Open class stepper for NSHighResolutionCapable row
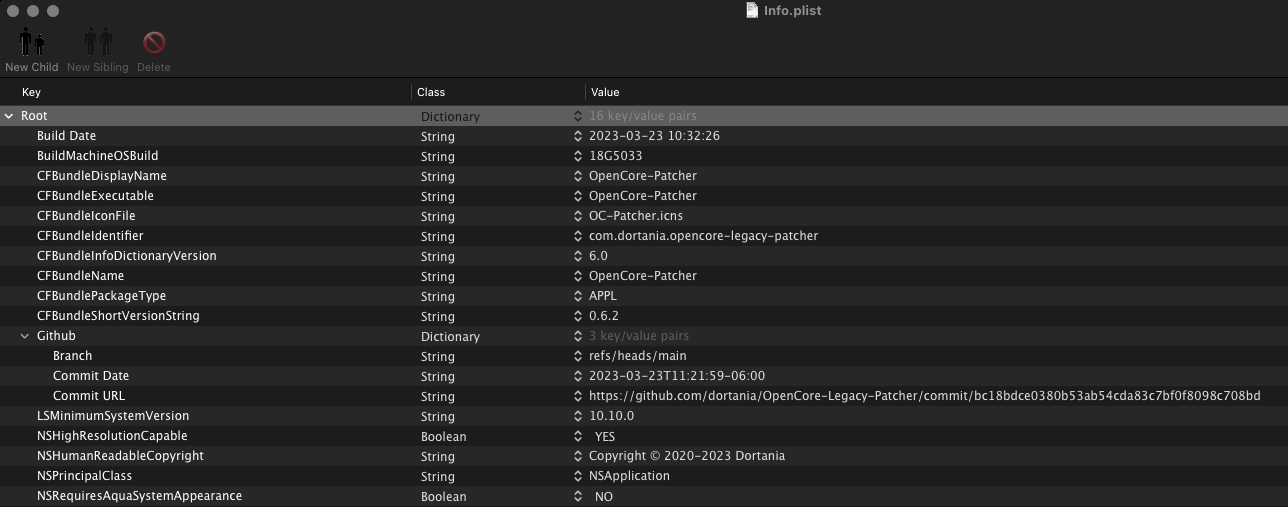1288x507 pixels. (x=578, y=436)
